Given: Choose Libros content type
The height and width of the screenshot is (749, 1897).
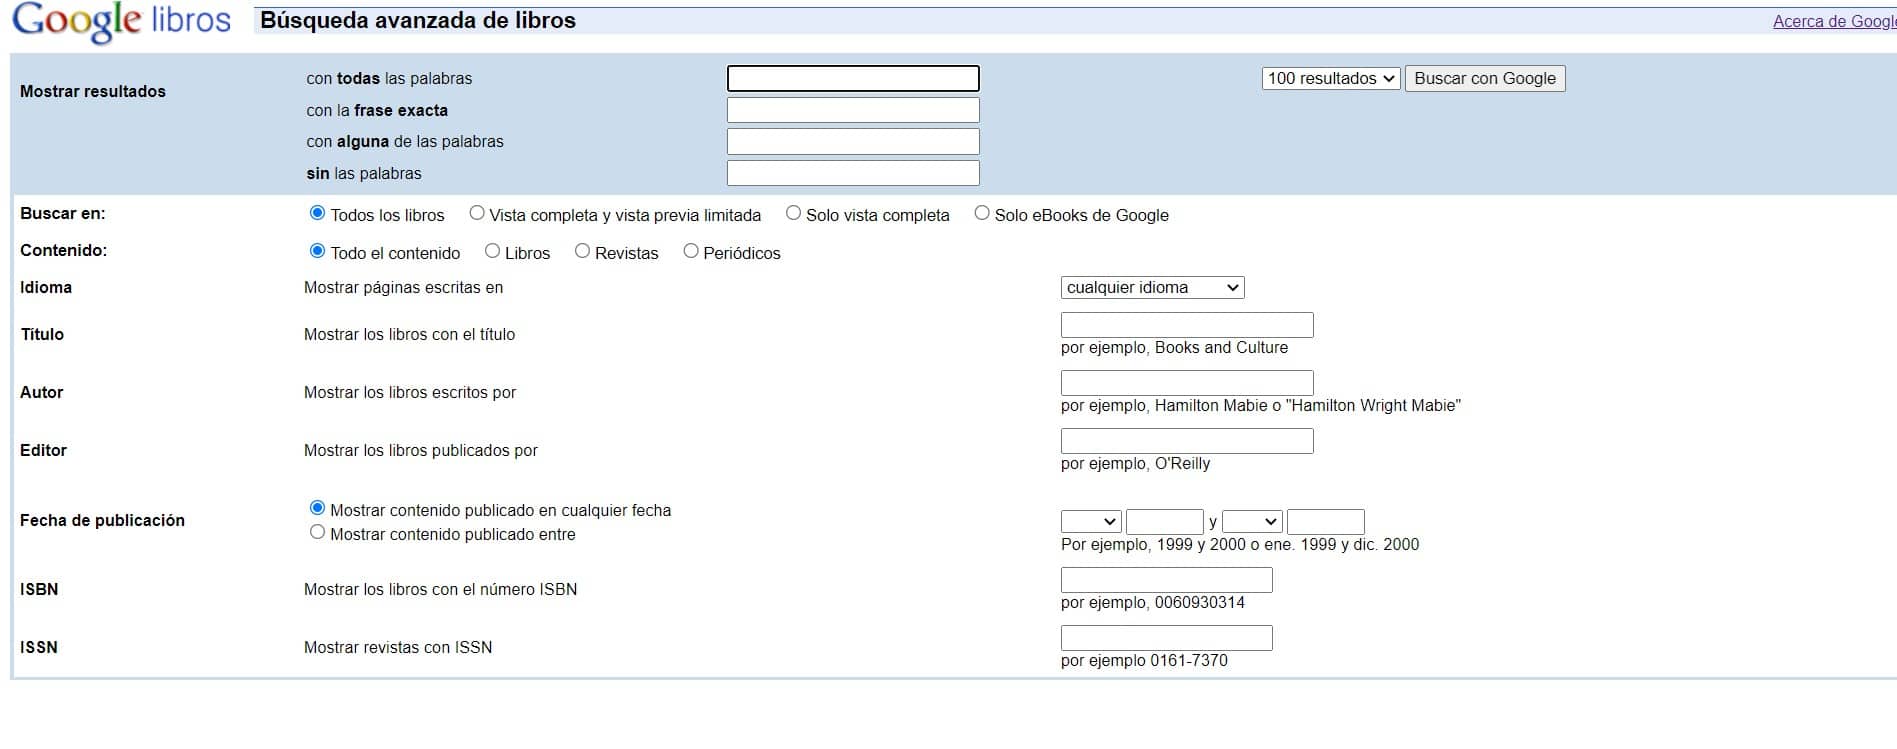Looking at the screenshot, I should (x=492, y=251).
